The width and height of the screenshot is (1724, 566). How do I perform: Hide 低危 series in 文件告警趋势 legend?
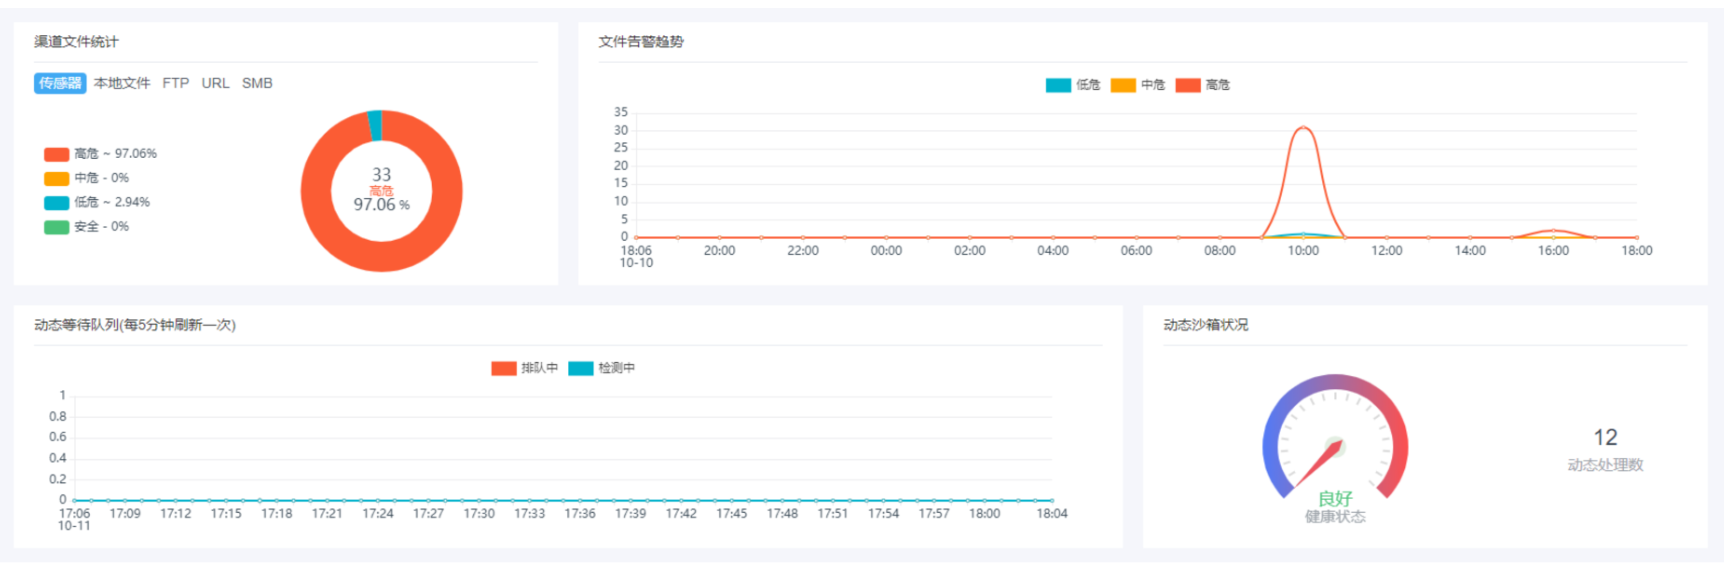1073,85
